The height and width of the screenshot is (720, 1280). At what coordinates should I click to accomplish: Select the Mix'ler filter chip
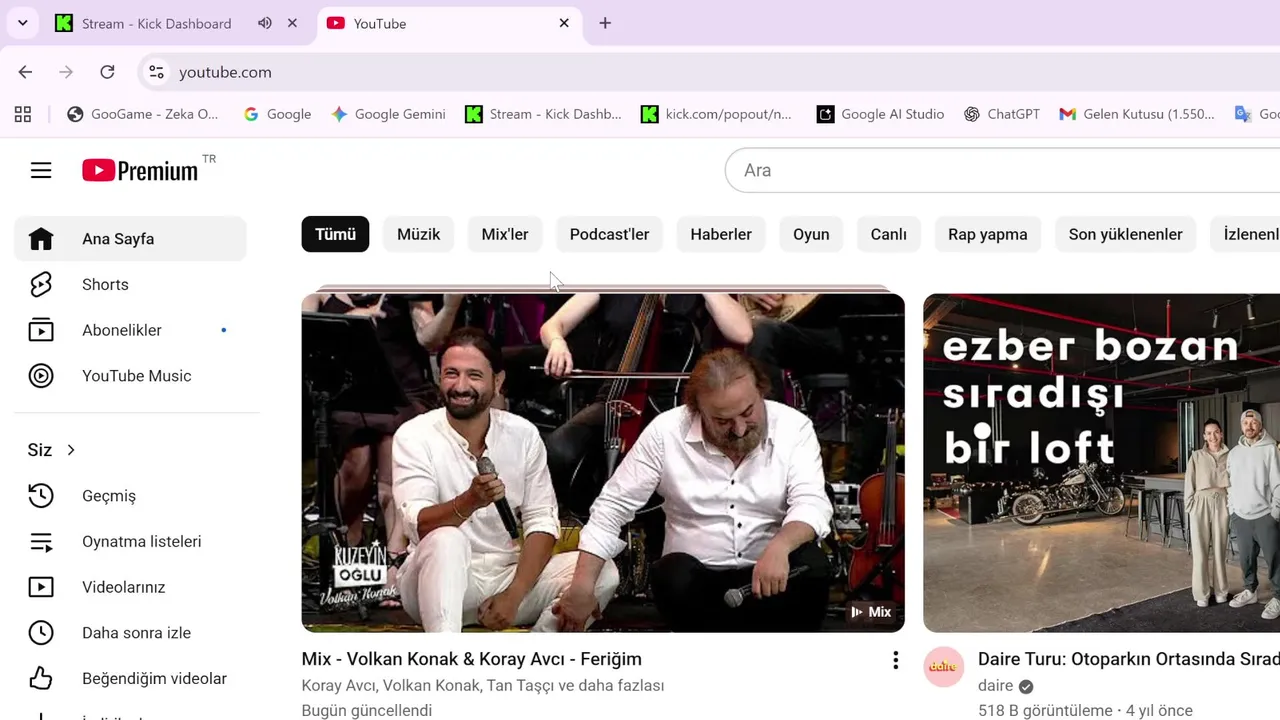[x=505, y=234]
